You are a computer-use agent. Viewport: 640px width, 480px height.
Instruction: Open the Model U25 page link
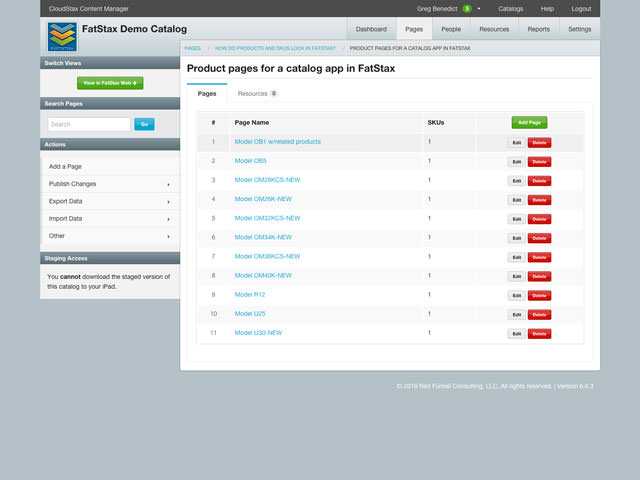coord(250,313)
